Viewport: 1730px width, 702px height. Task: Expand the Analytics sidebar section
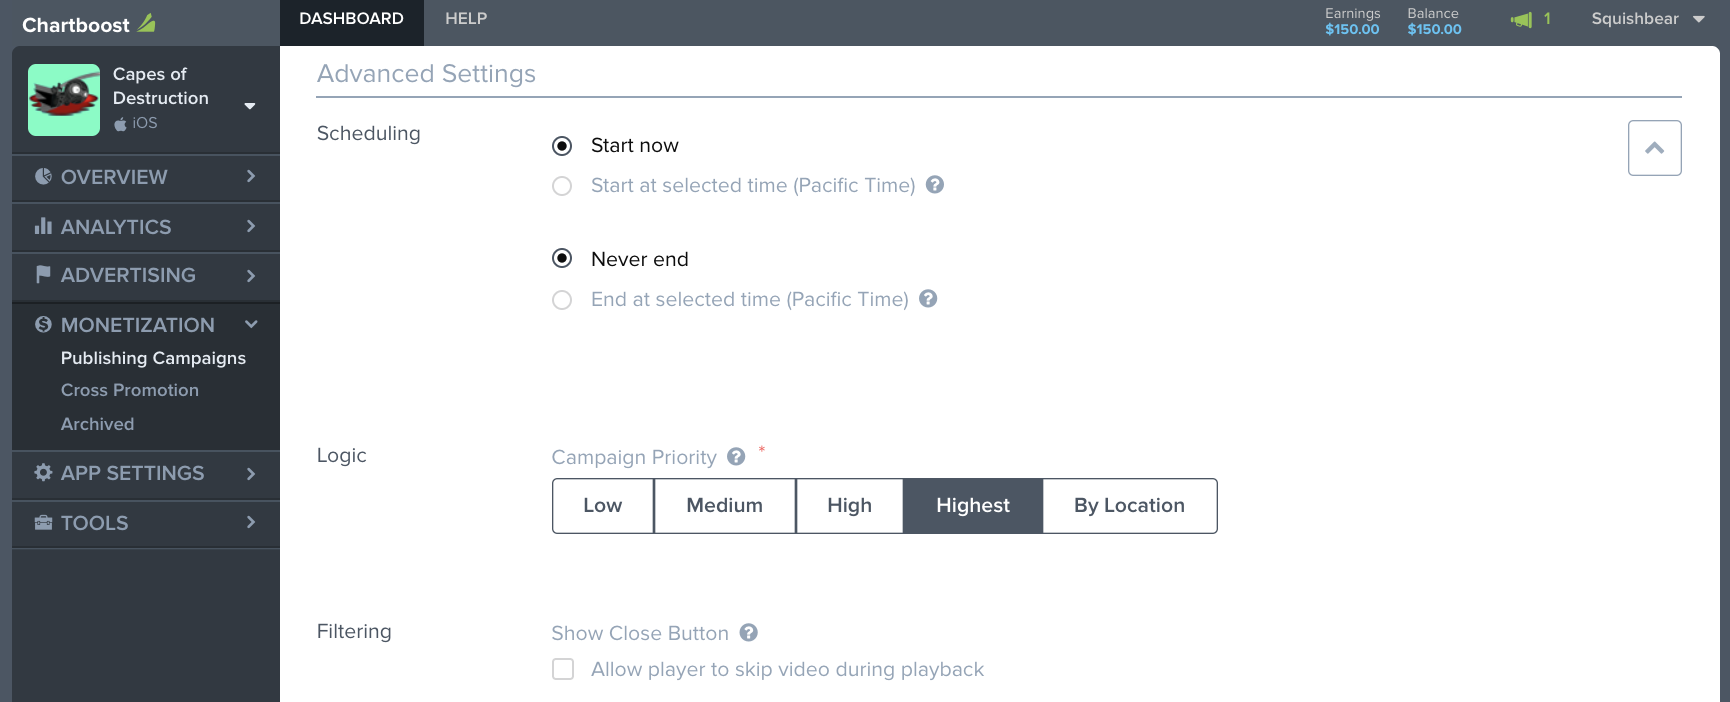coord(146,227)
